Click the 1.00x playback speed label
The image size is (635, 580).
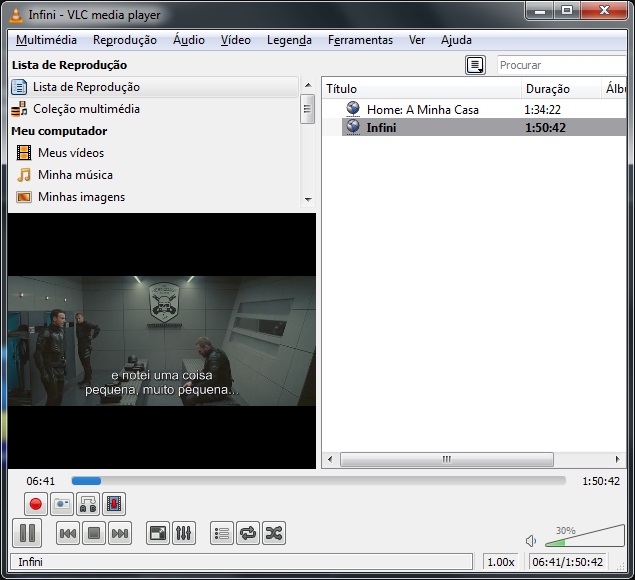[x=501, y=562]
